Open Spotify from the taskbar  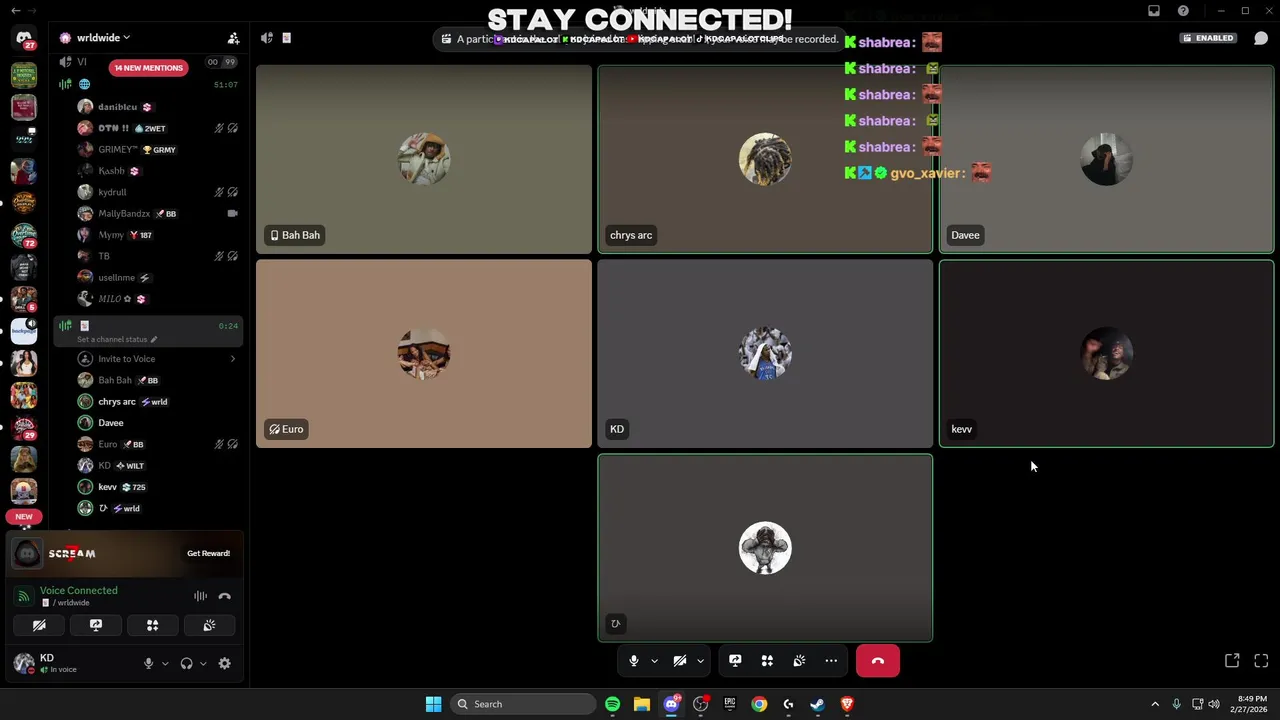point(612,704)
